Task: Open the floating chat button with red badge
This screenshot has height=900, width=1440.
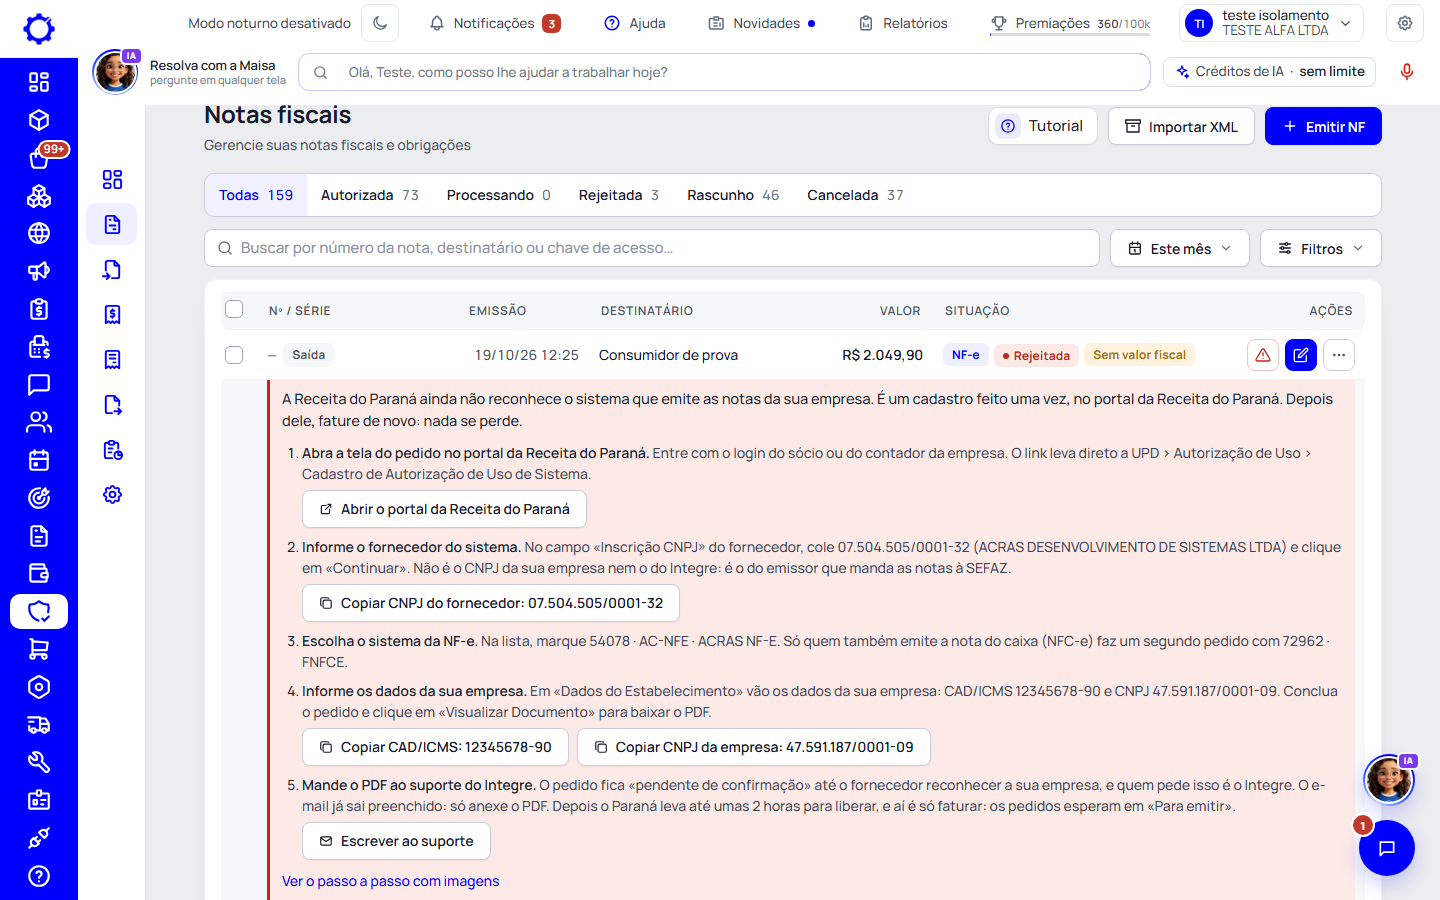Action: pyautogui.click(x=1386, y=848)
